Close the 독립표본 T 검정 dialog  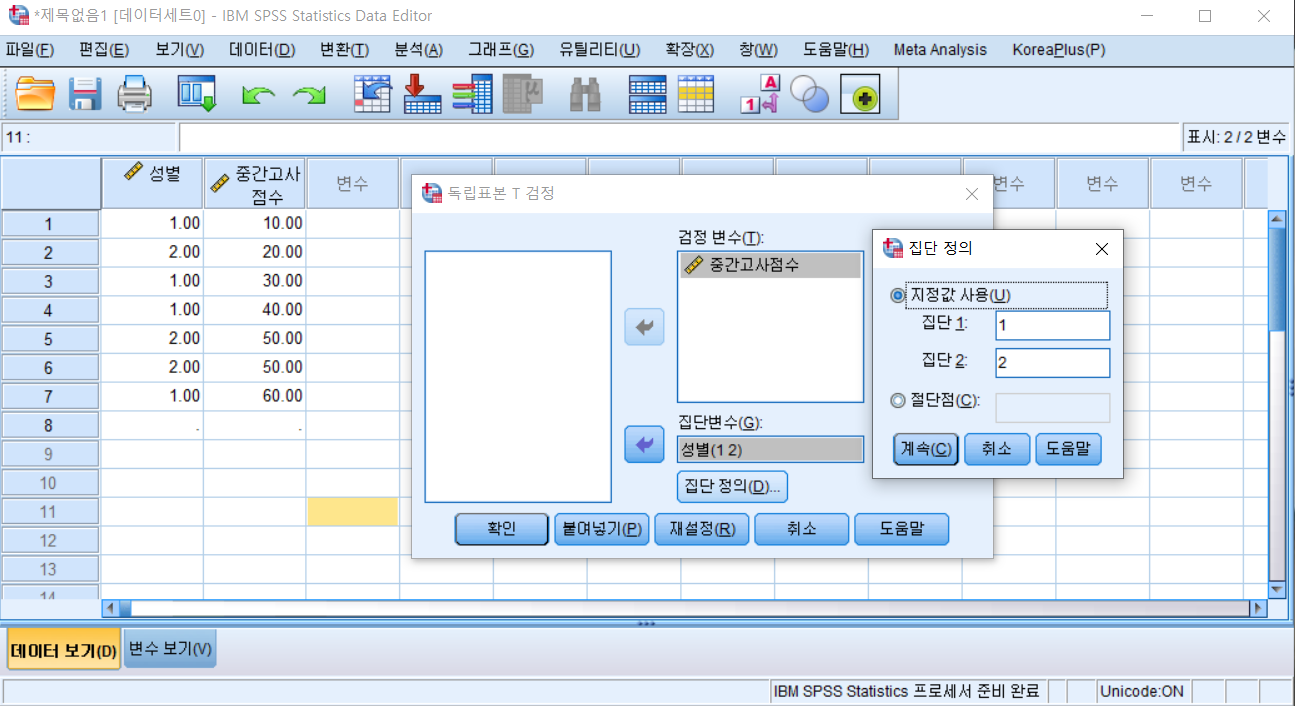pyautogui.click(x=970, y=193)
